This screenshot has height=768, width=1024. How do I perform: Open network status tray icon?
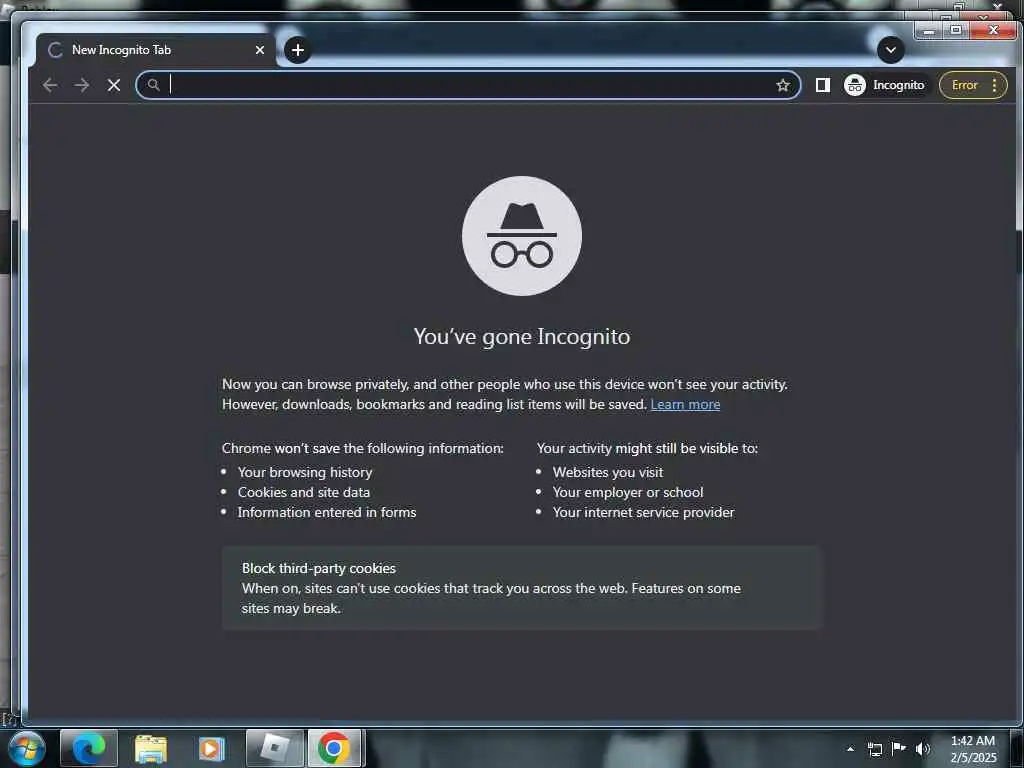(x=874, y=749)
